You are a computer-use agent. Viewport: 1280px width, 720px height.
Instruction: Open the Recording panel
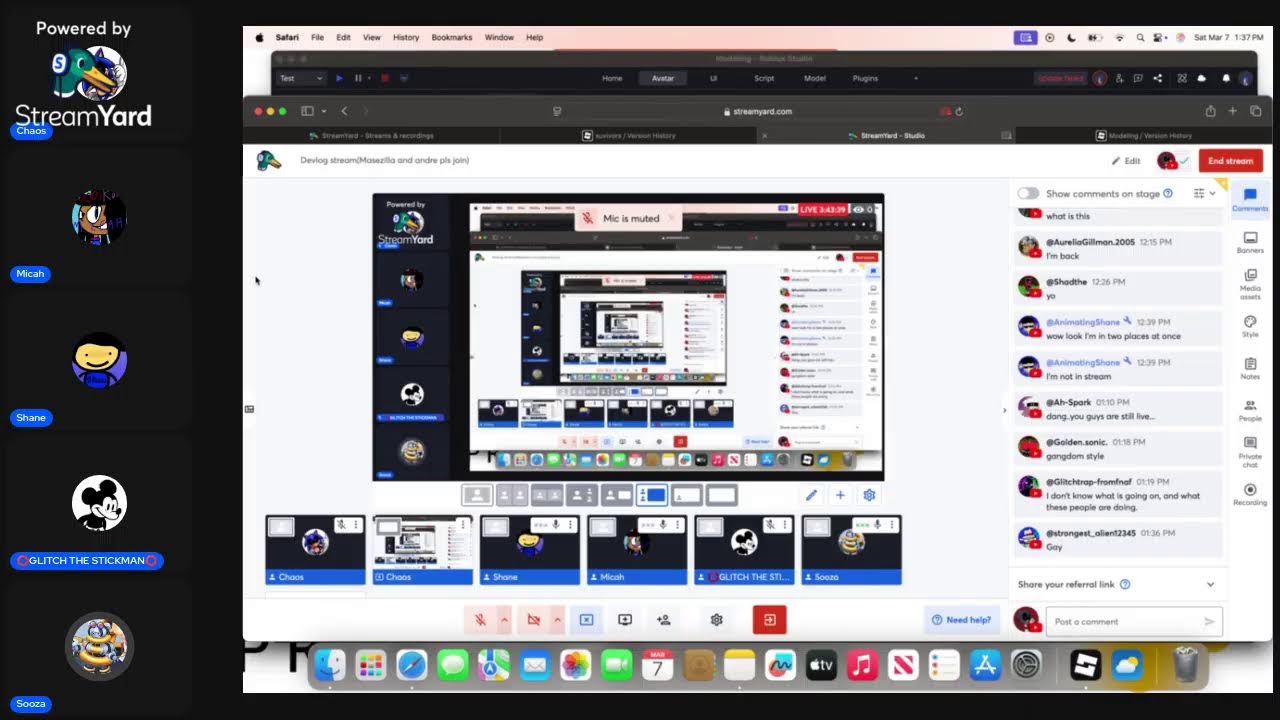(1249, 494)
